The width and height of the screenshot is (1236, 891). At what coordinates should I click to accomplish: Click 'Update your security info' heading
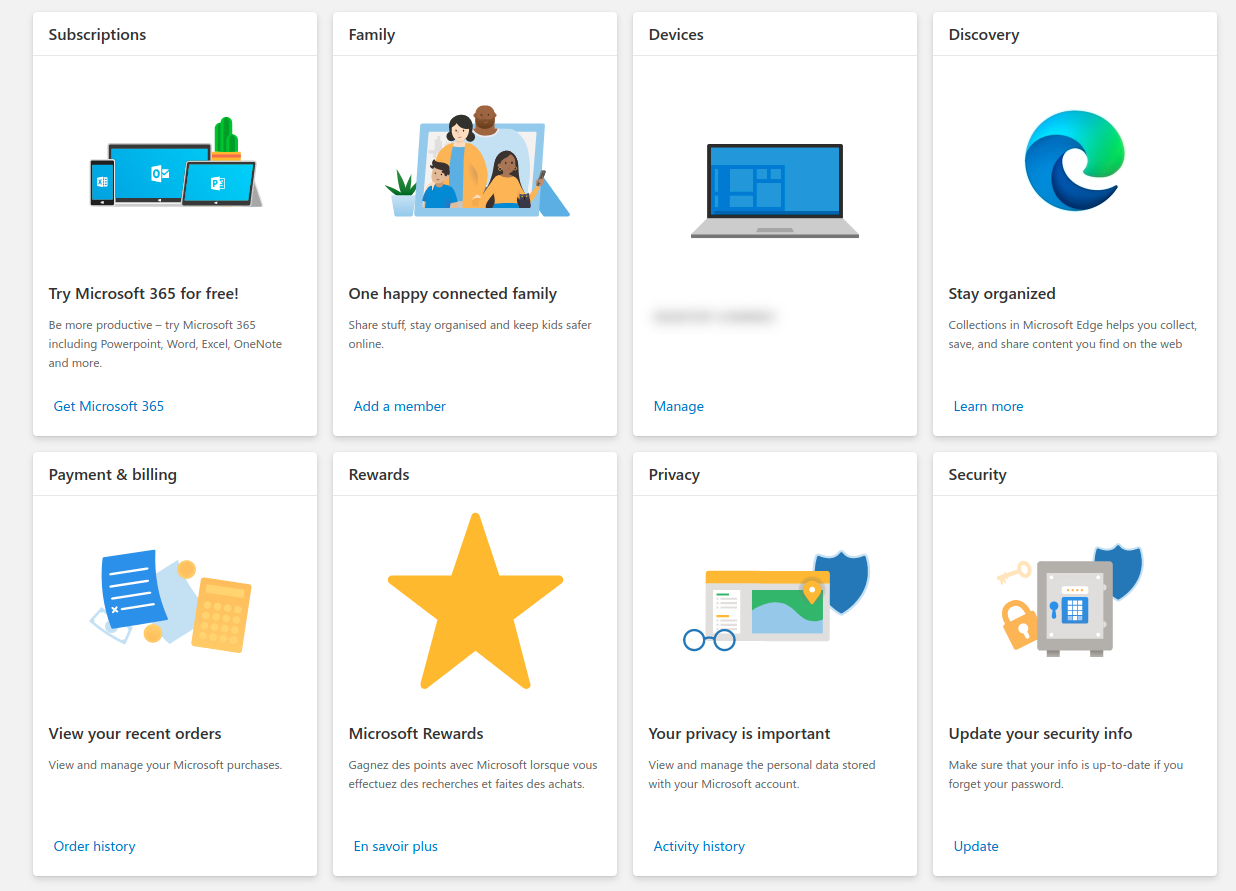(1041, 733)
